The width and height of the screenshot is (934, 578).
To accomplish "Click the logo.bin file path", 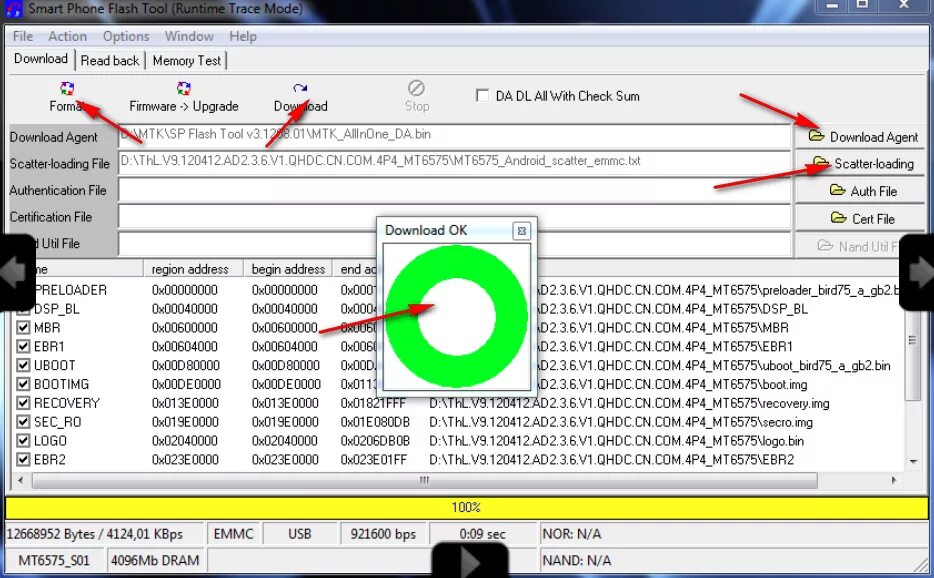I will click(617, 441).
